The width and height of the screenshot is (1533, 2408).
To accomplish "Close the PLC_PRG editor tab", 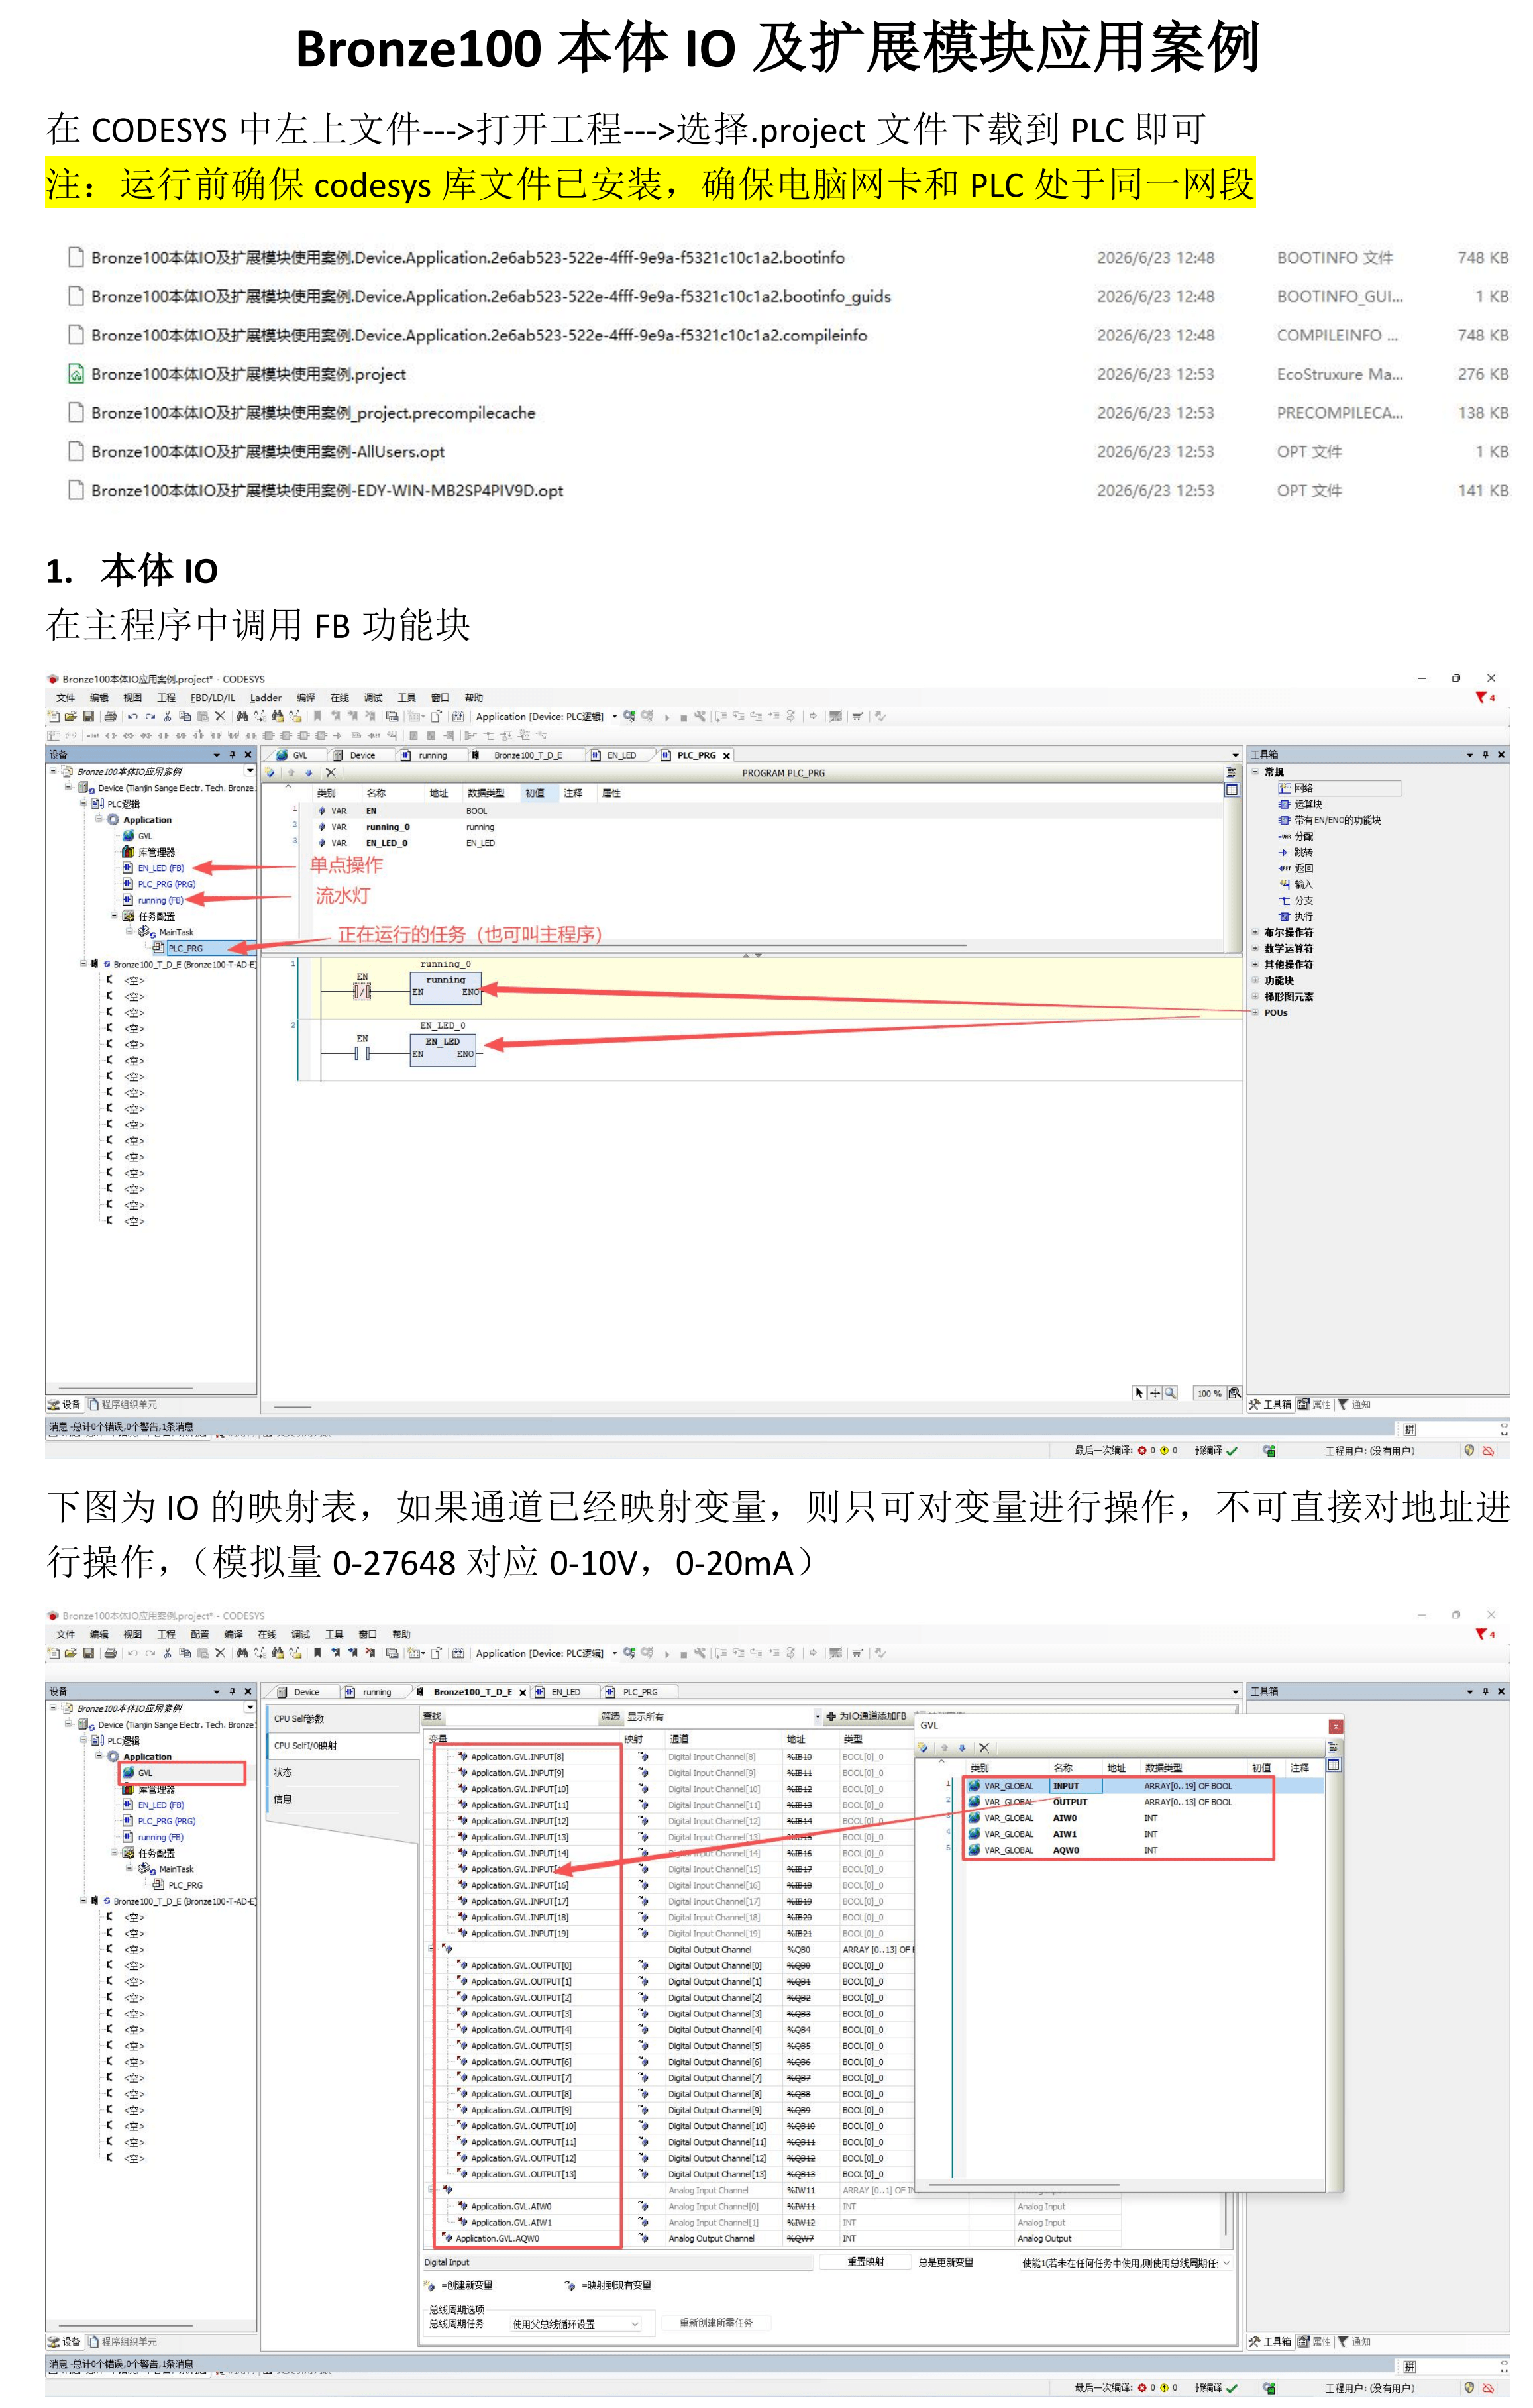I will [727, 755].
